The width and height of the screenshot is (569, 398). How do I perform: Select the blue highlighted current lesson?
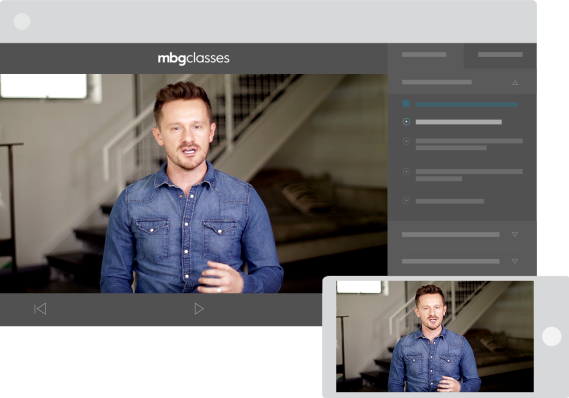[467, 104]
